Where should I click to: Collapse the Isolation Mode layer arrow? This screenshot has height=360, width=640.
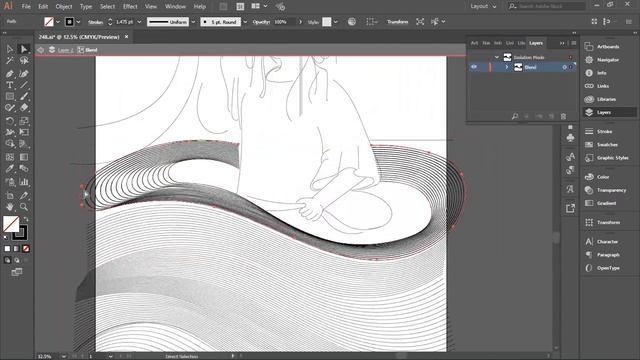497,58
